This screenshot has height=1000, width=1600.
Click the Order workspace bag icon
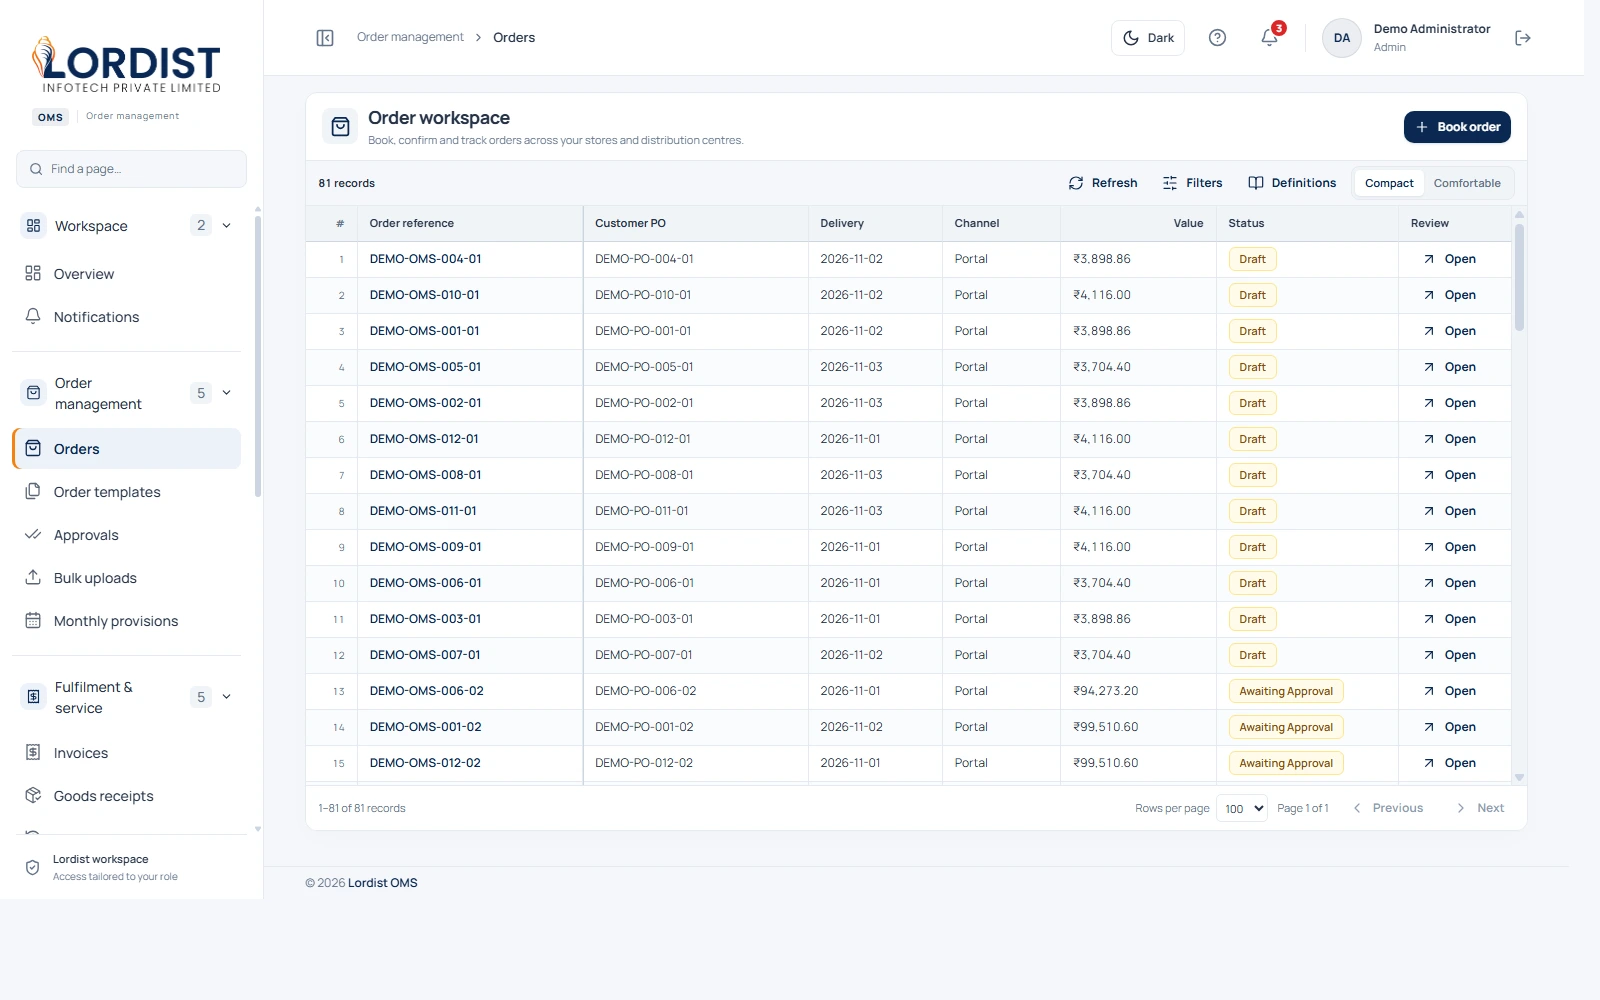341,127
